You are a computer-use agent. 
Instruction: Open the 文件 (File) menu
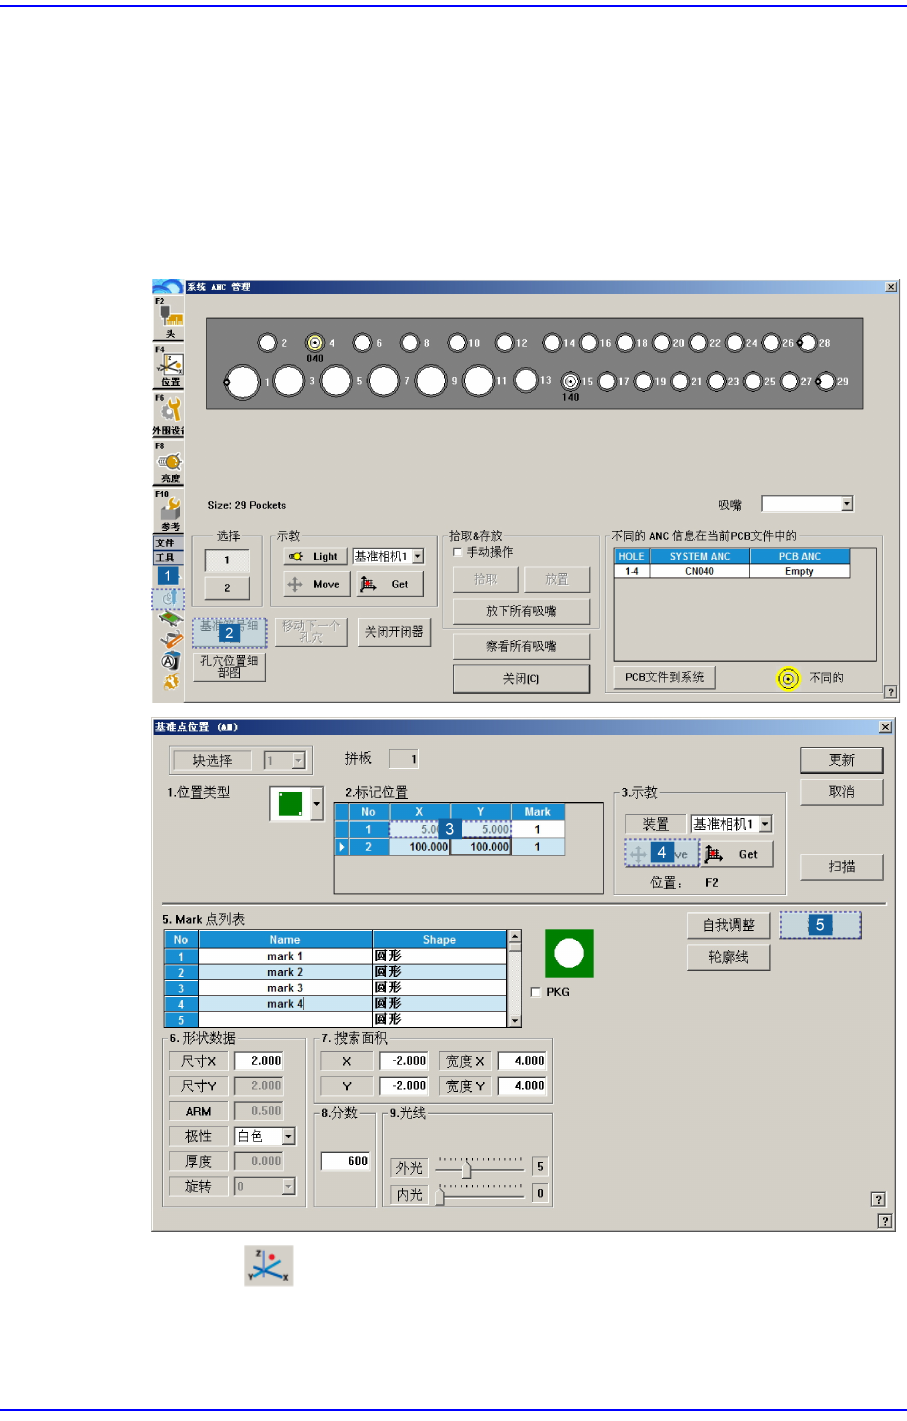pos(166,543)
